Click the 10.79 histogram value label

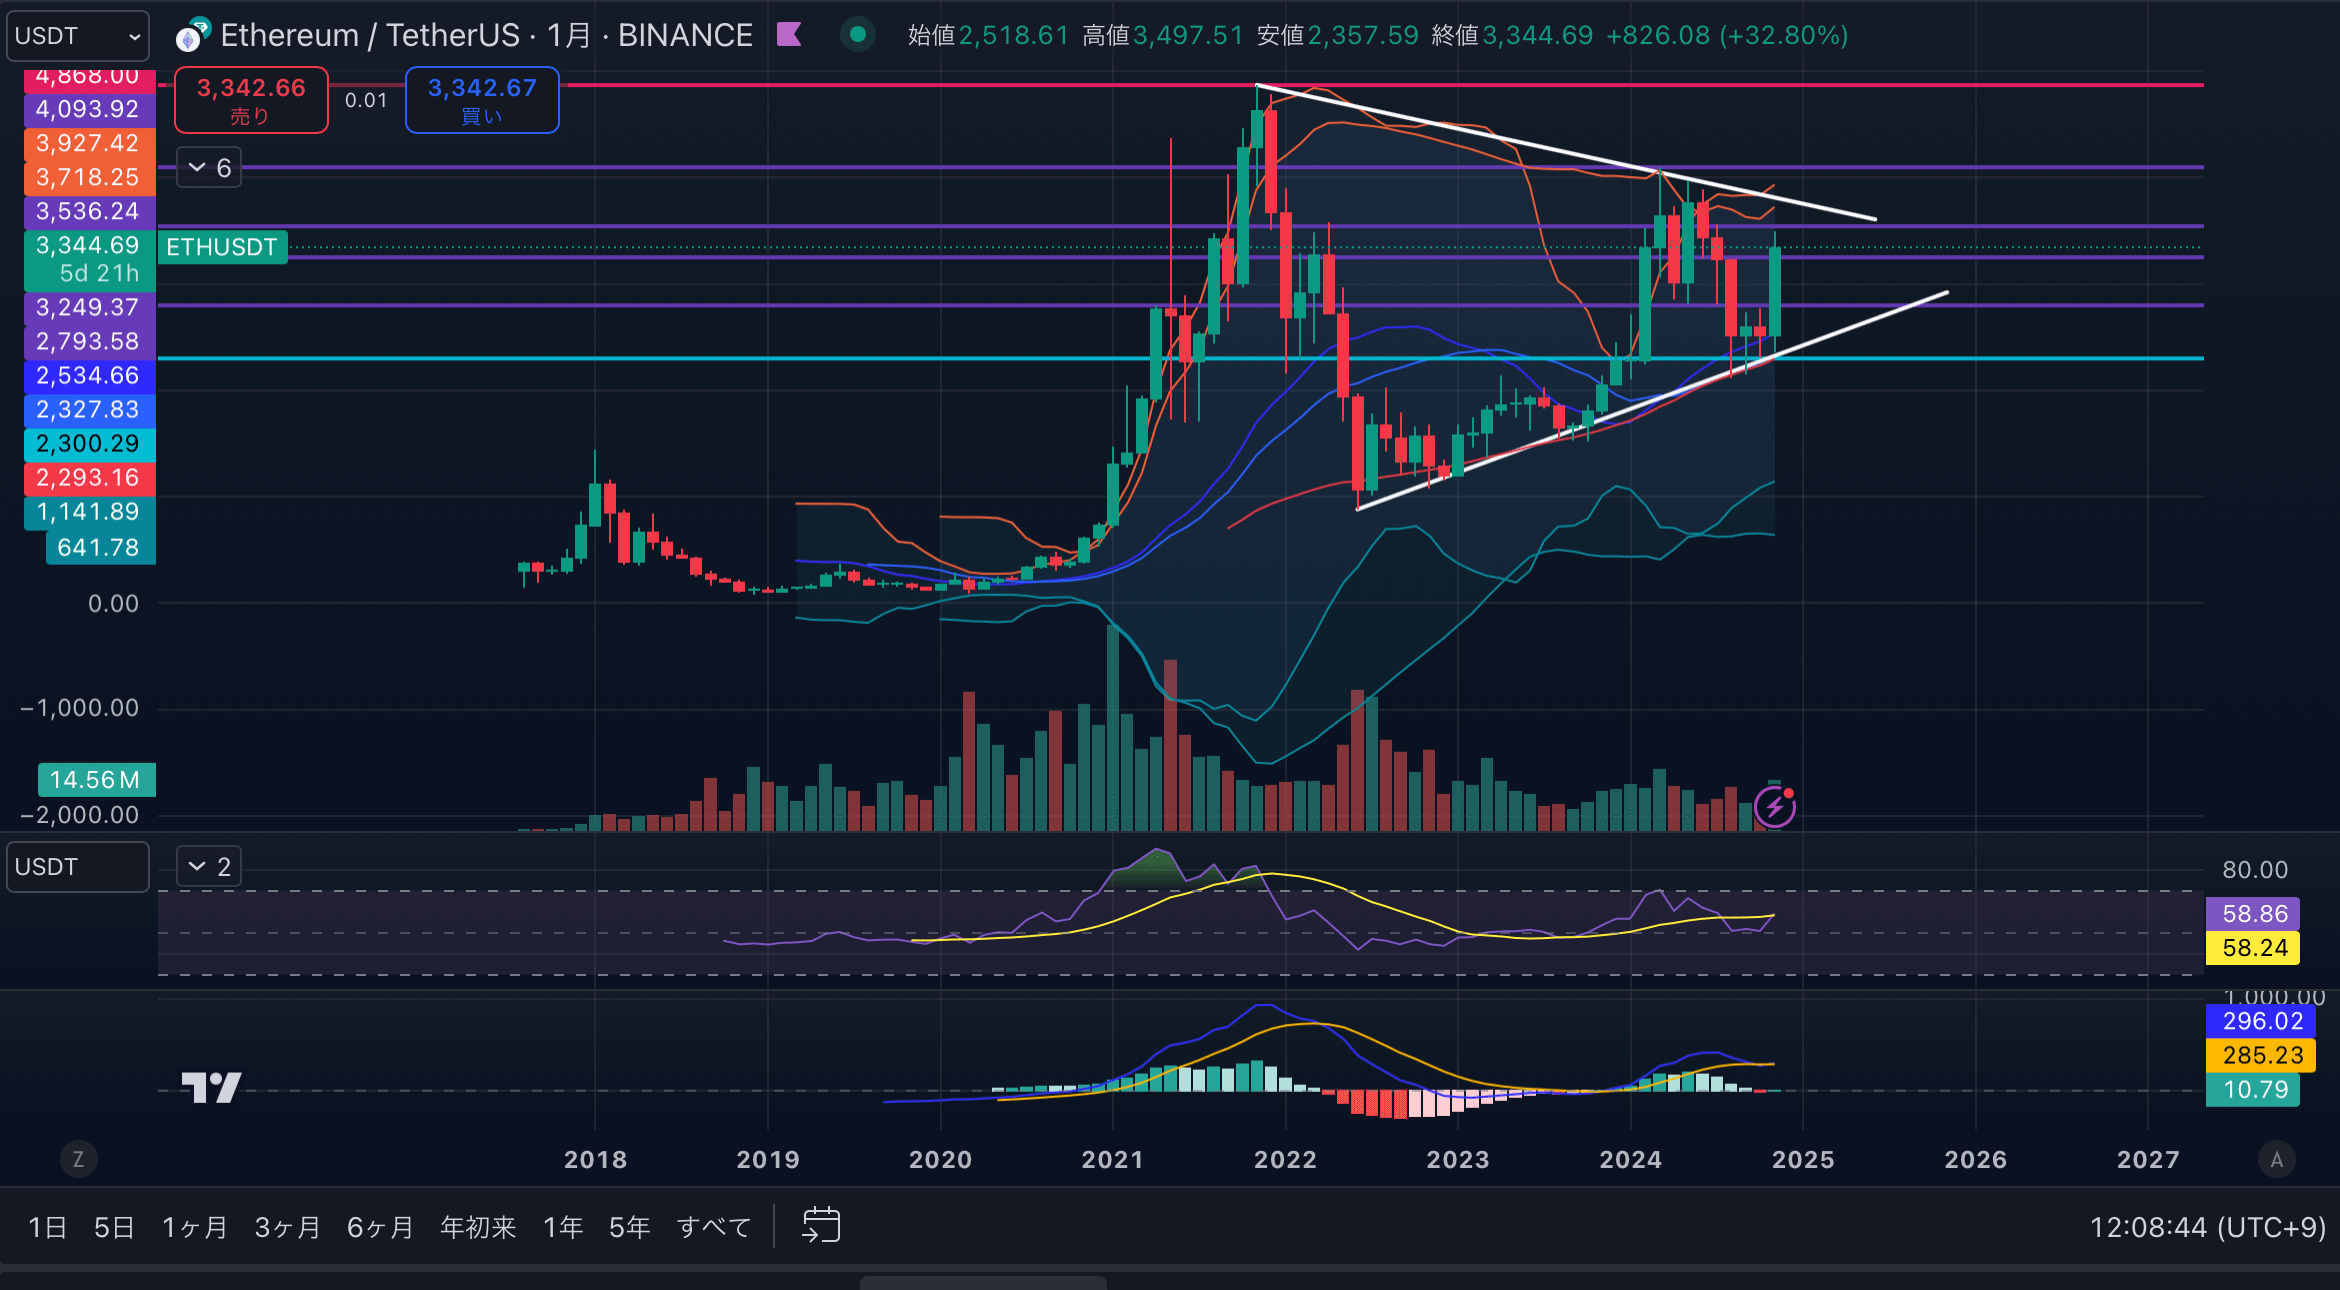coord(2254,1089)
